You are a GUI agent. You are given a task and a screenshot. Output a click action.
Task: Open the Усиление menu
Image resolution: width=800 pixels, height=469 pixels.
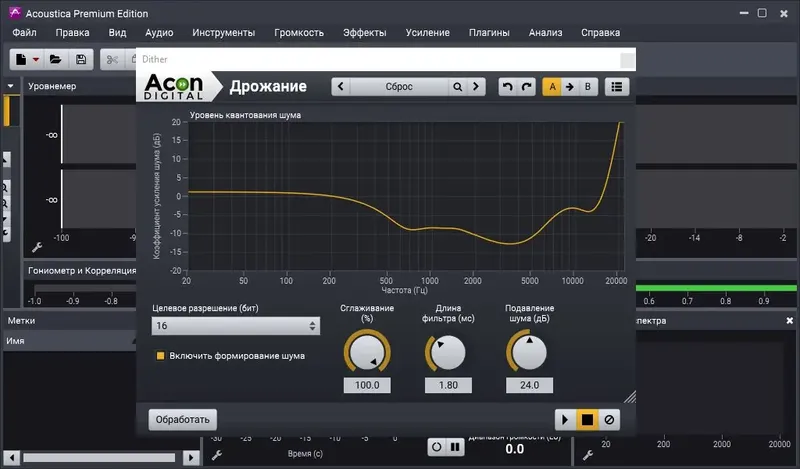[428, 33]
